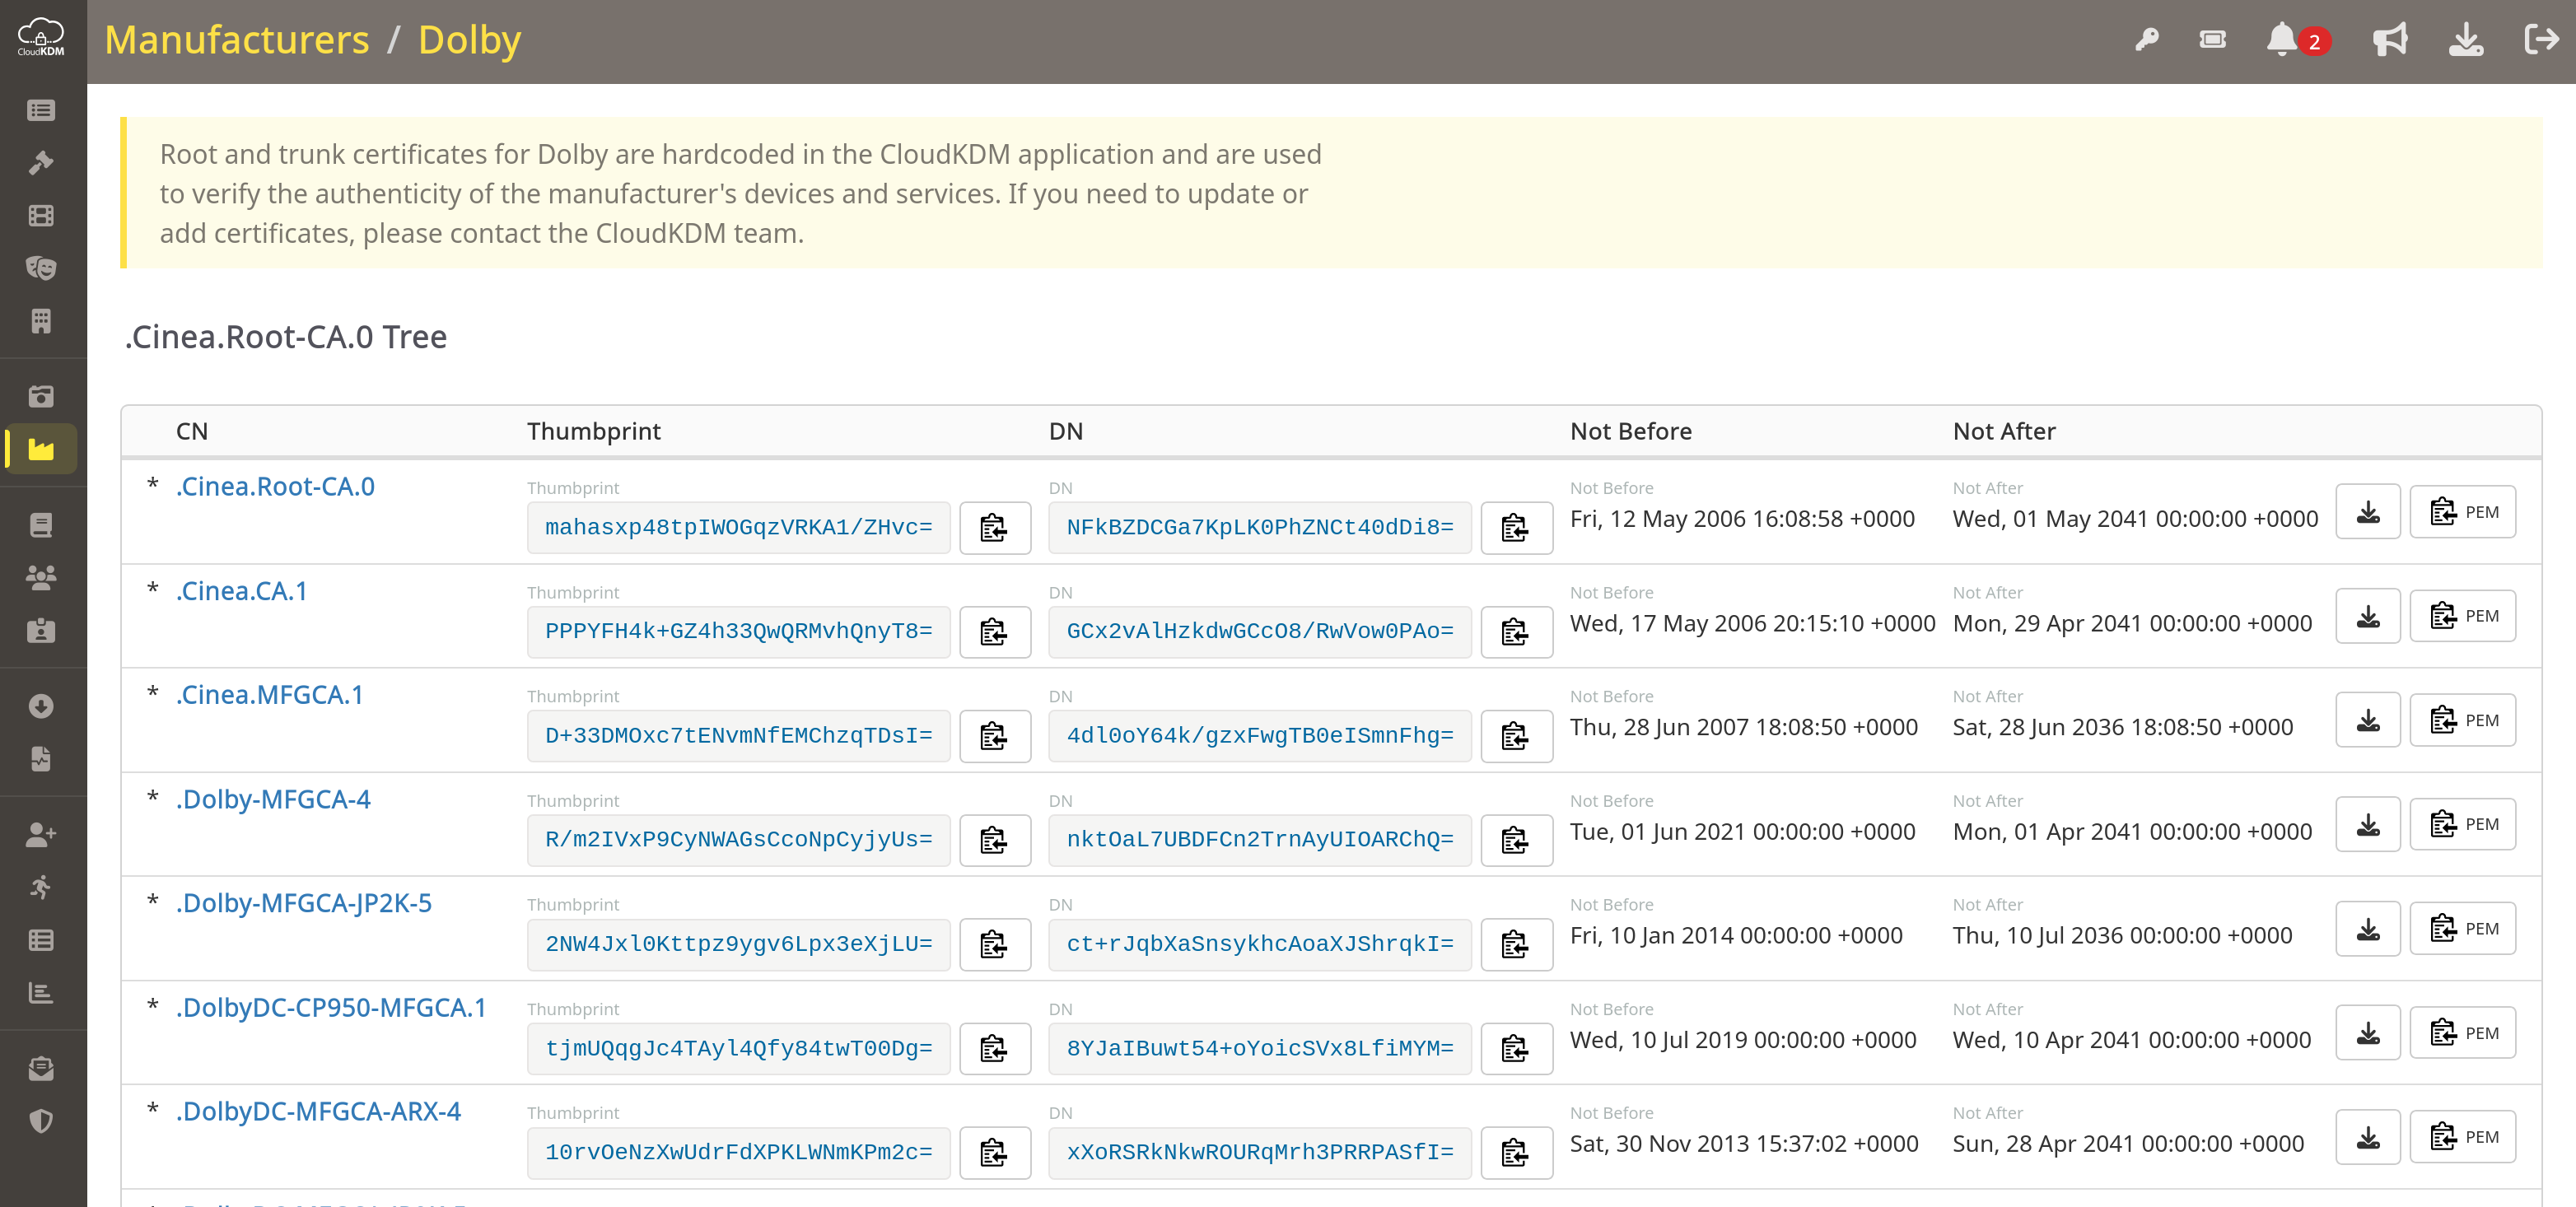Open the users group sidebar icon
2576x1207 pixels.
coord(41,577)
